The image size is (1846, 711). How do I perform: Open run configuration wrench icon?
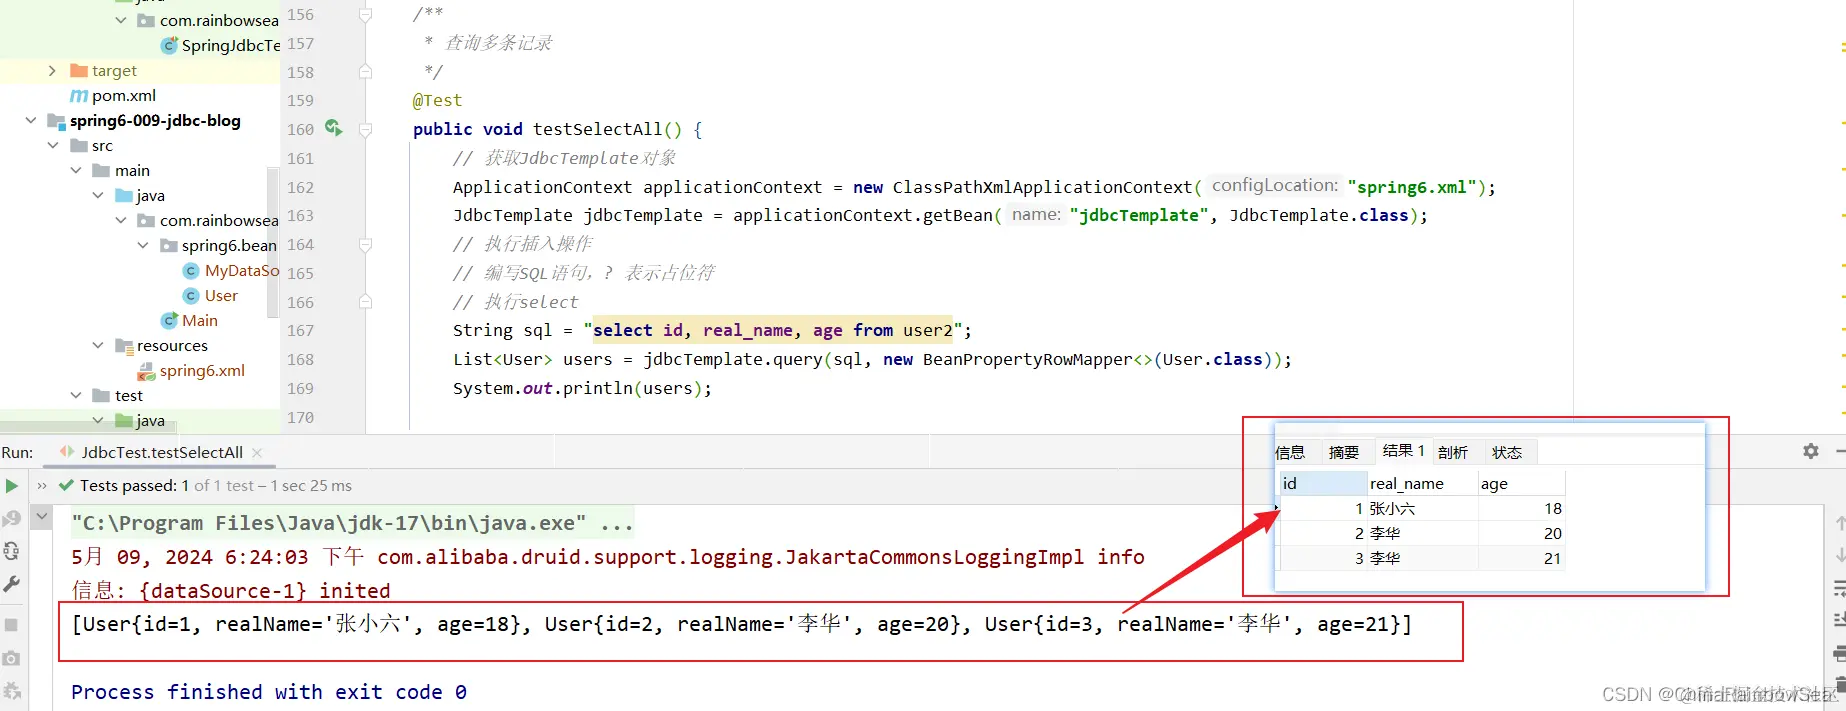click(x=11, y=584)
